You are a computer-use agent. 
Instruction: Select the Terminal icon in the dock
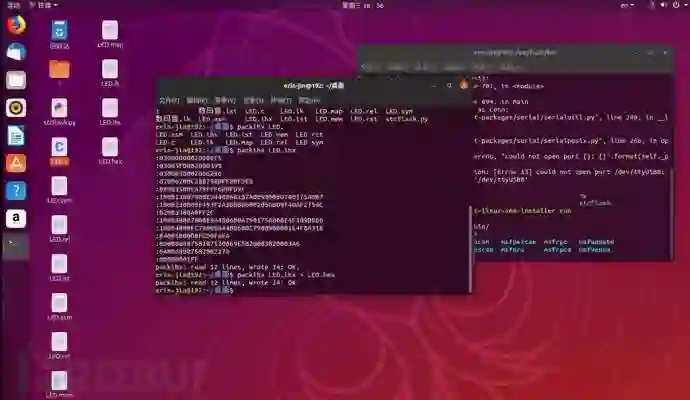(x=16, y=246)
